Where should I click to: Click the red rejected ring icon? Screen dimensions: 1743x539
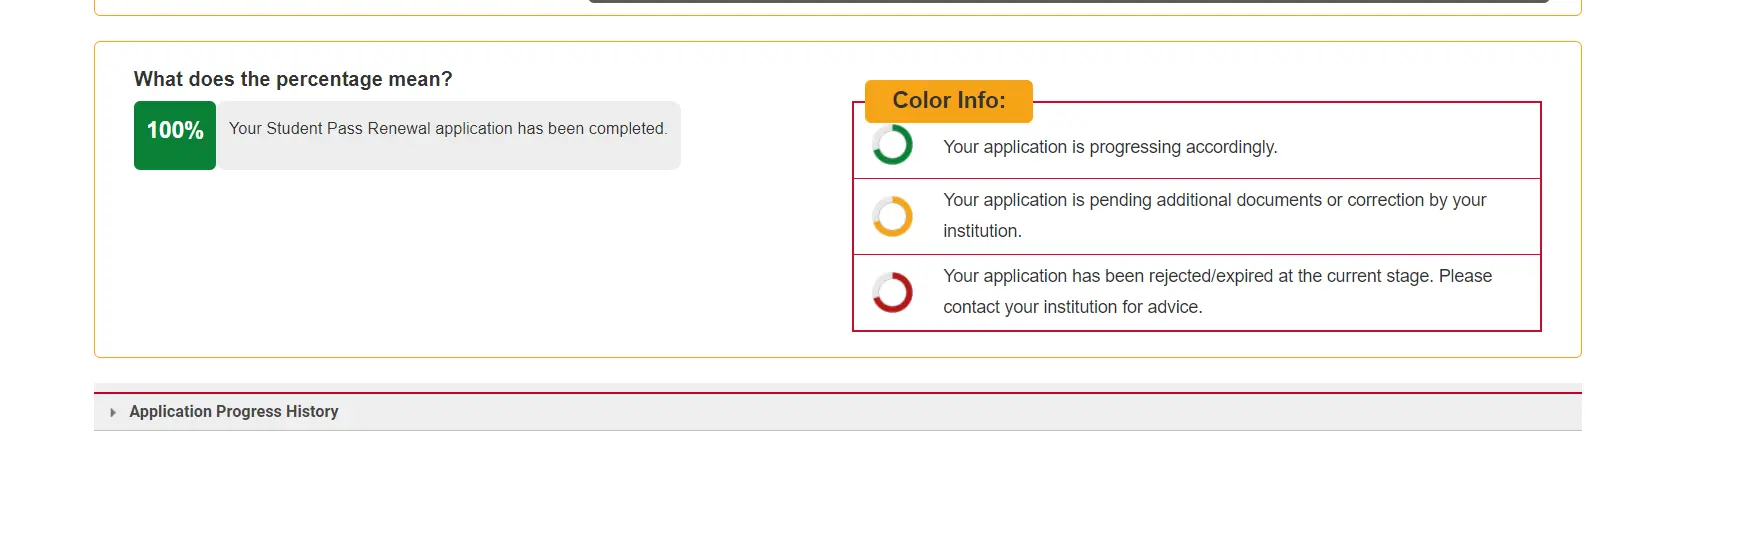click(x=892, y=292)
